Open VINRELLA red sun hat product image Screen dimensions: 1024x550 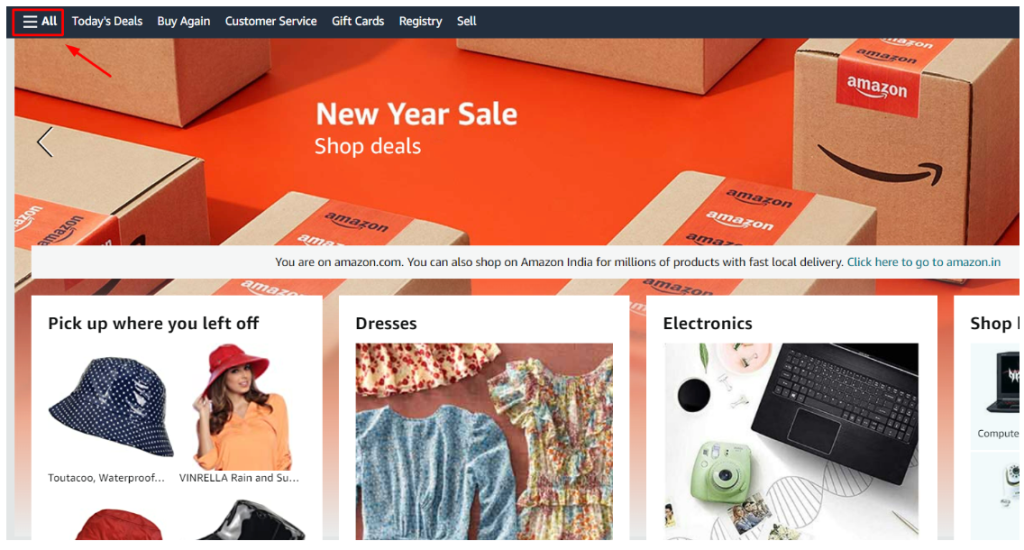coord(242,406)
